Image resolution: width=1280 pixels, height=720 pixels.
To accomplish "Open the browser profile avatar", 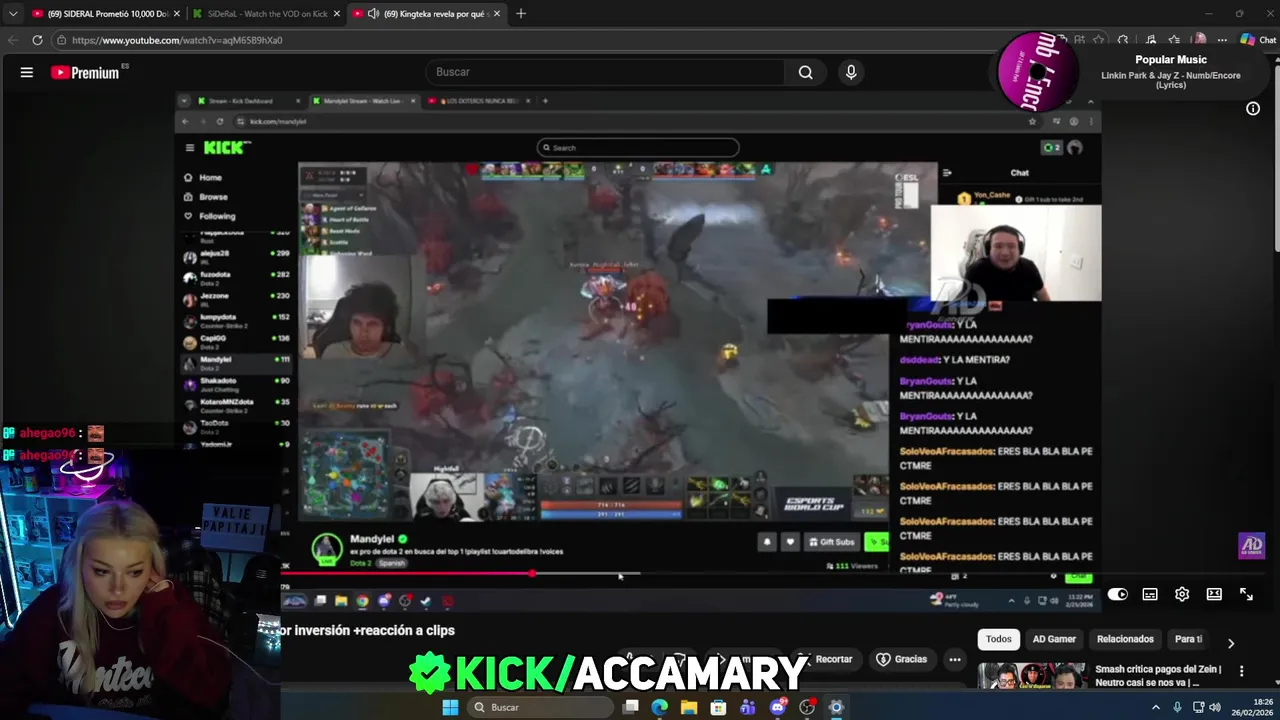I will point(1199,40).
